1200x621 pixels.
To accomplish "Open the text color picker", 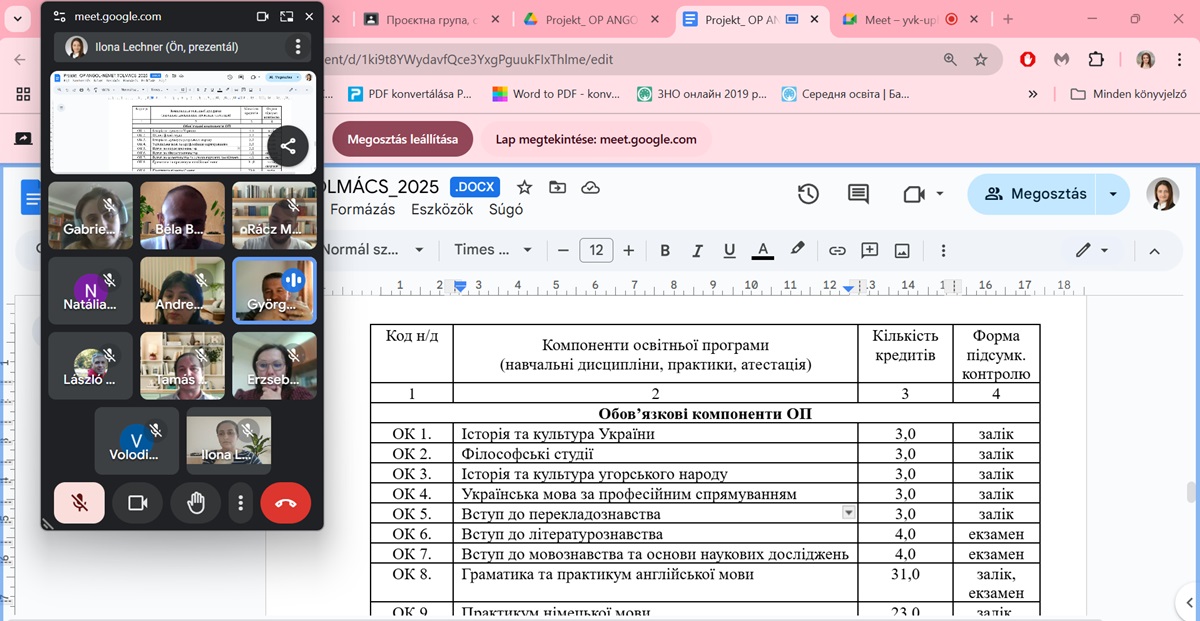I will pyautogui.click(x=763, y=250).
